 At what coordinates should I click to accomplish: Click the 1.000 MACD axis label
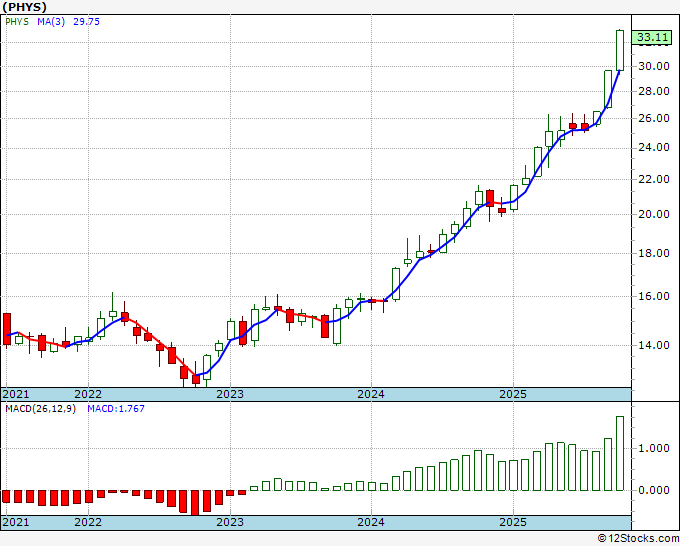[654, 448]
